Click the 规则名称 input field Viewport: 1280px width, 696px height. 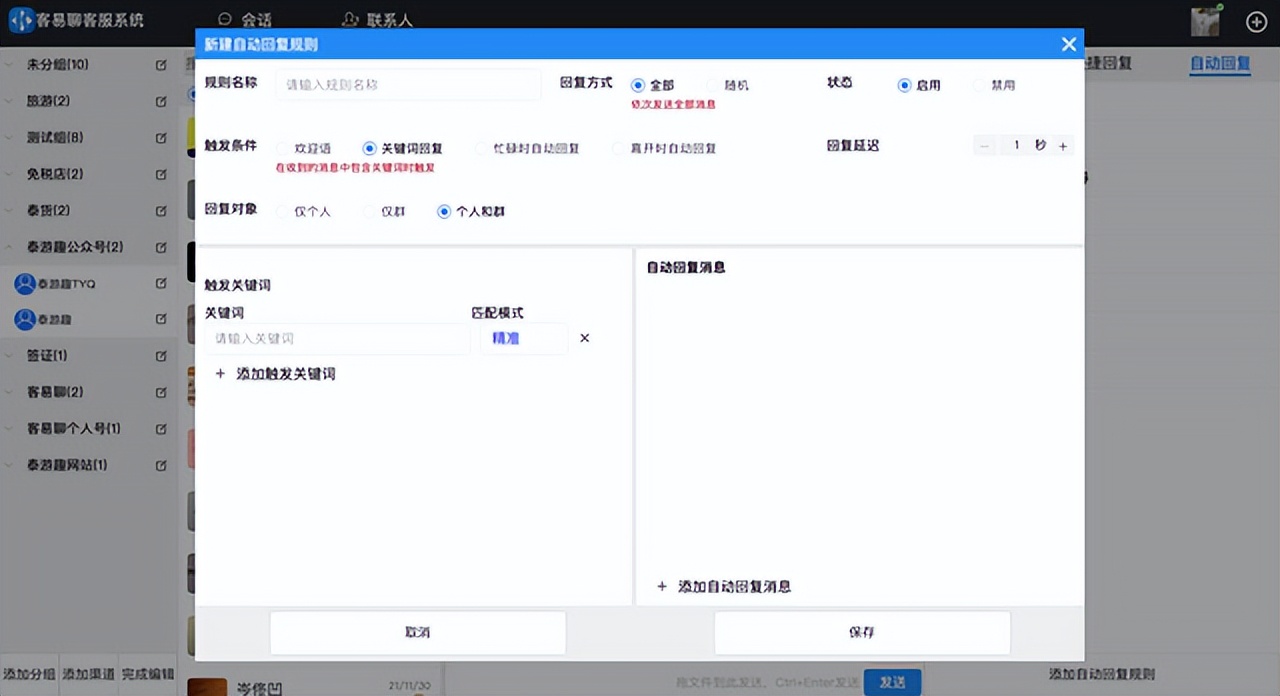[408, 85]
